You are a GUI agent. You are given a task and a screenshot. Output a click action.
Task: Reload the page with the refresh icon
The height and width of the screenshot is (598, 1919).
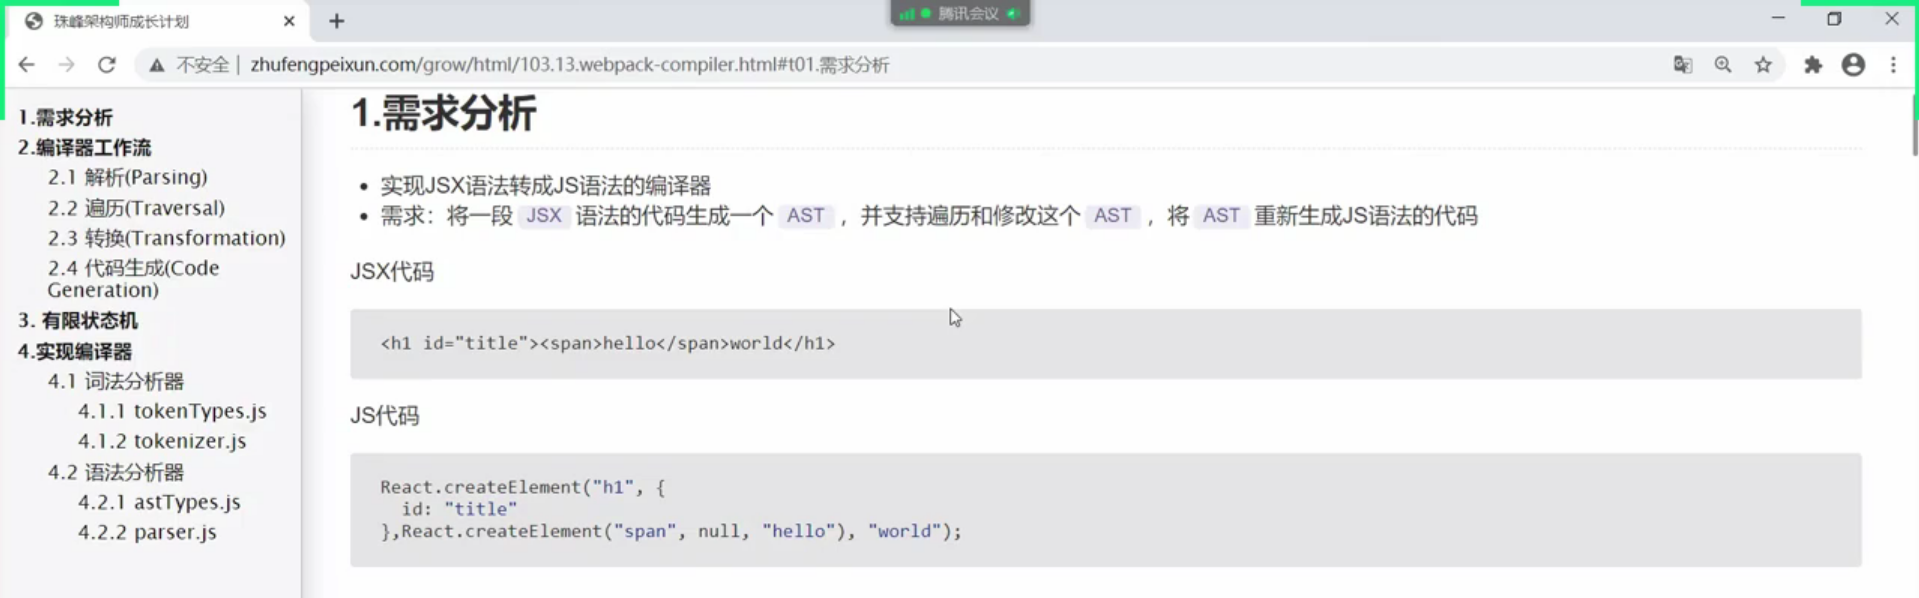tap(107, 65)
